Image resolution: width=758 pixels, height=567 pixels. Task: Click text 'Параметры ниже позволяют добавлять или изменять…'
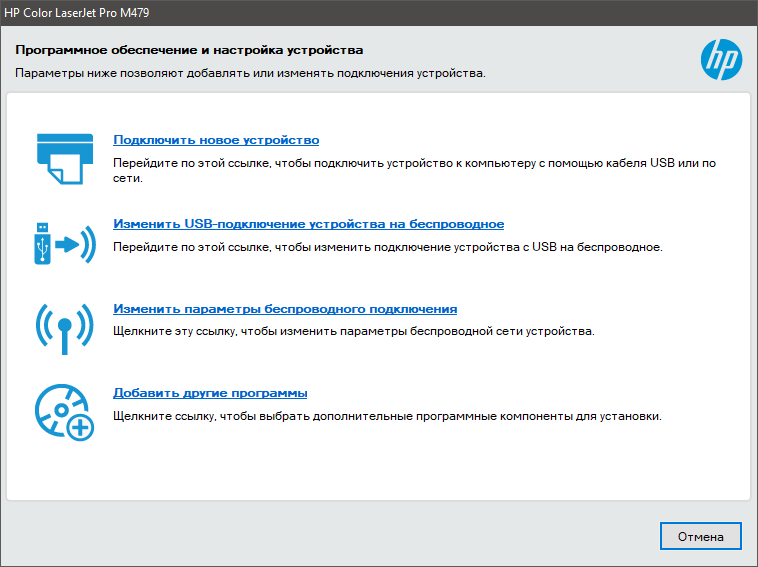(x=250, y=73)
